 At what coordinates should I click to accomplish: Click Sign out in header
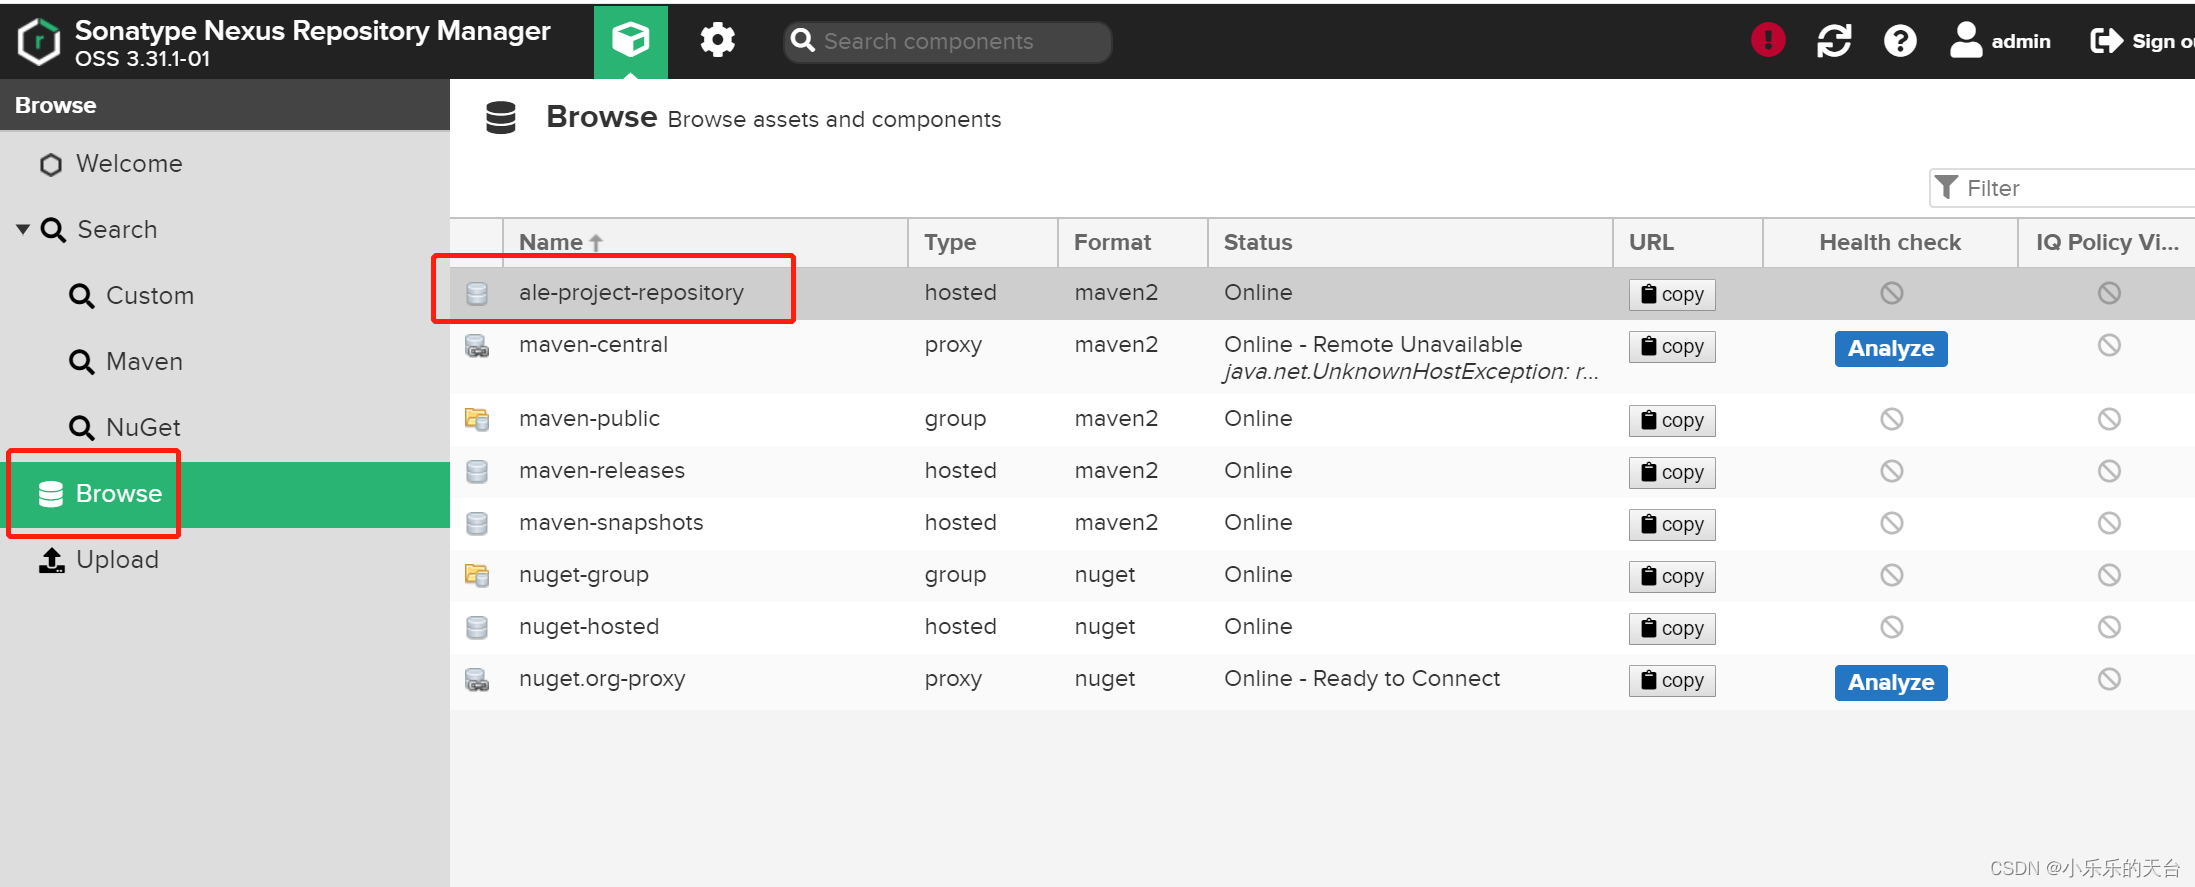[2142, 41]
